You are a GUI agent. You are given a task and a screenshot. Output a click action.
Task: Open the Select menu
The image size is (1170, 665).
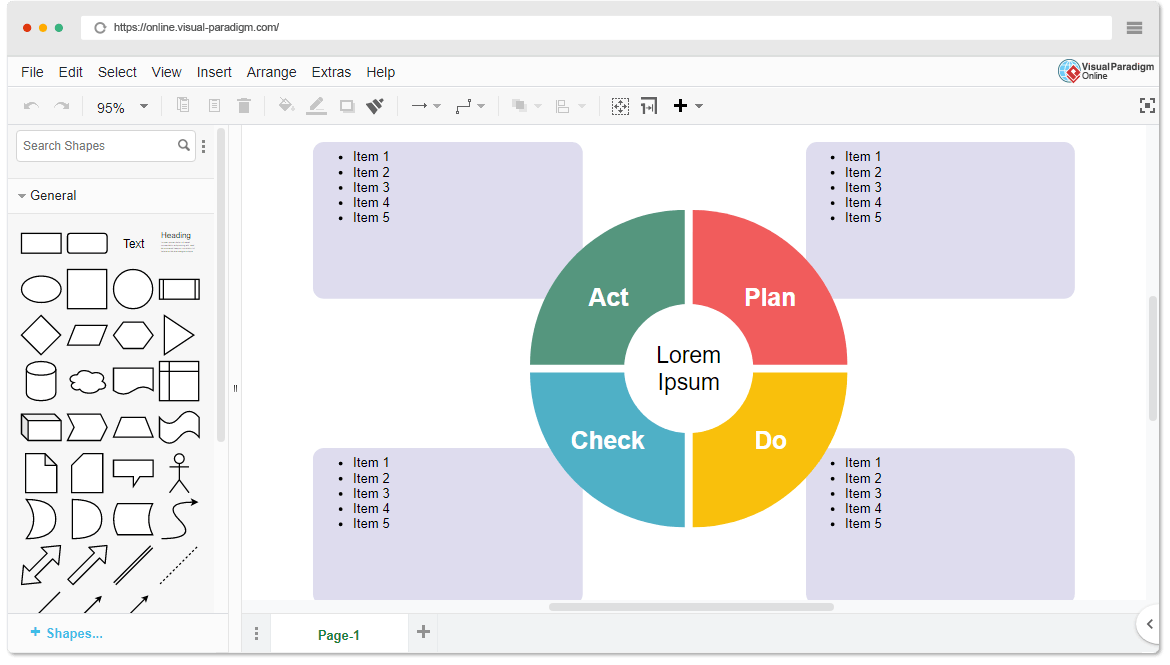point(117,72)
